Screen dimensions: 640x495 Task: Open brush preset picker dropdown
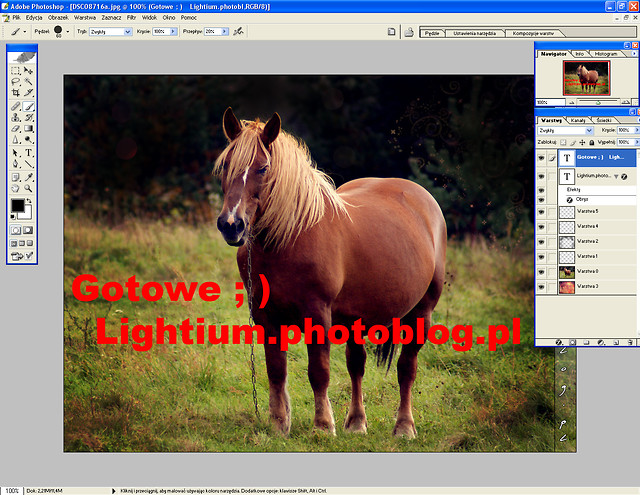coord(68,31)
